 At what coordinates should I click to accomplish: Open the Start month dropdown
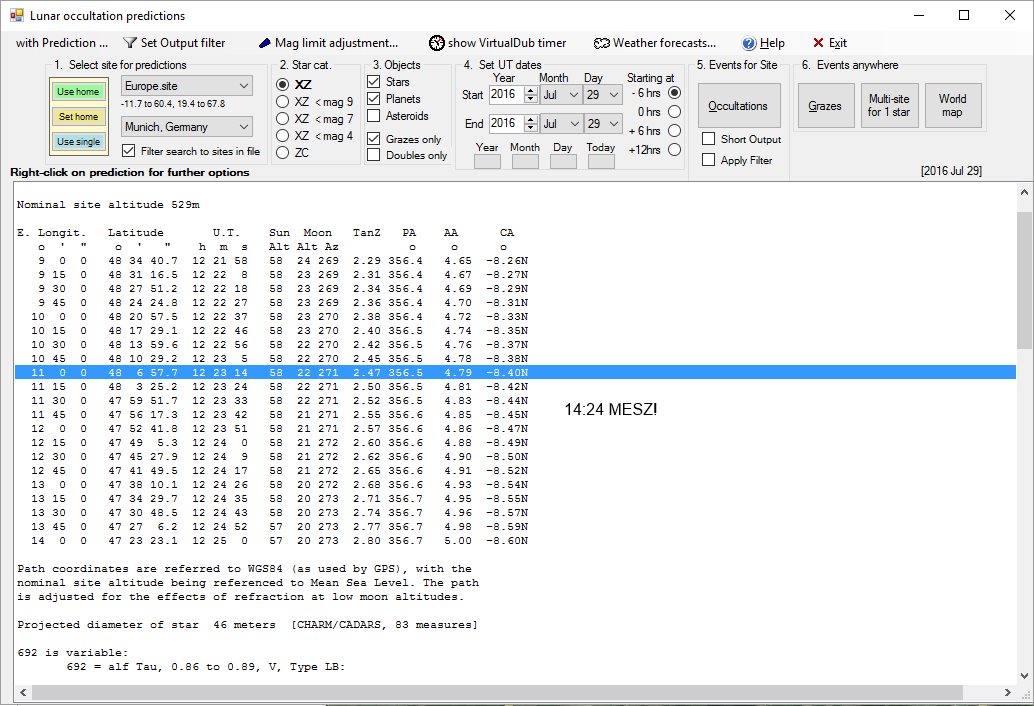573,95
